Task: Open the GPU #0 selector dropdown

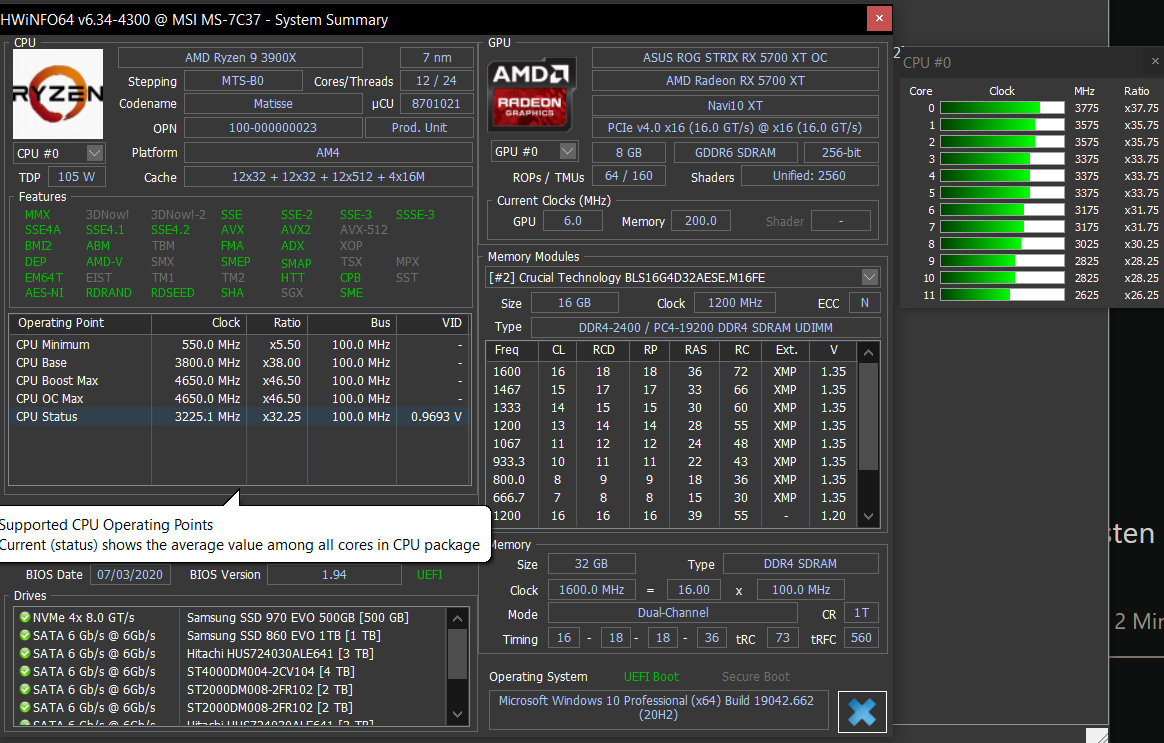Action: tap(568, 151)
